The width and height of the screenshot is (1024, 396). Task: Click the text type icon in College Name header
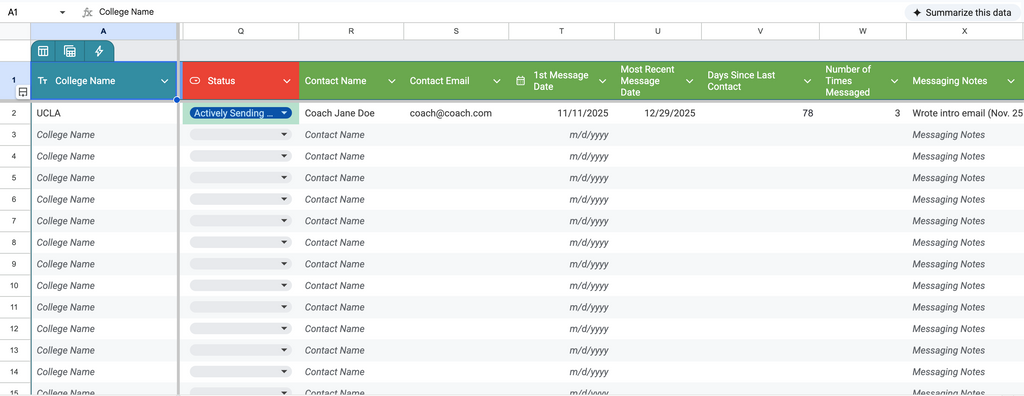(x=42, y=81)
